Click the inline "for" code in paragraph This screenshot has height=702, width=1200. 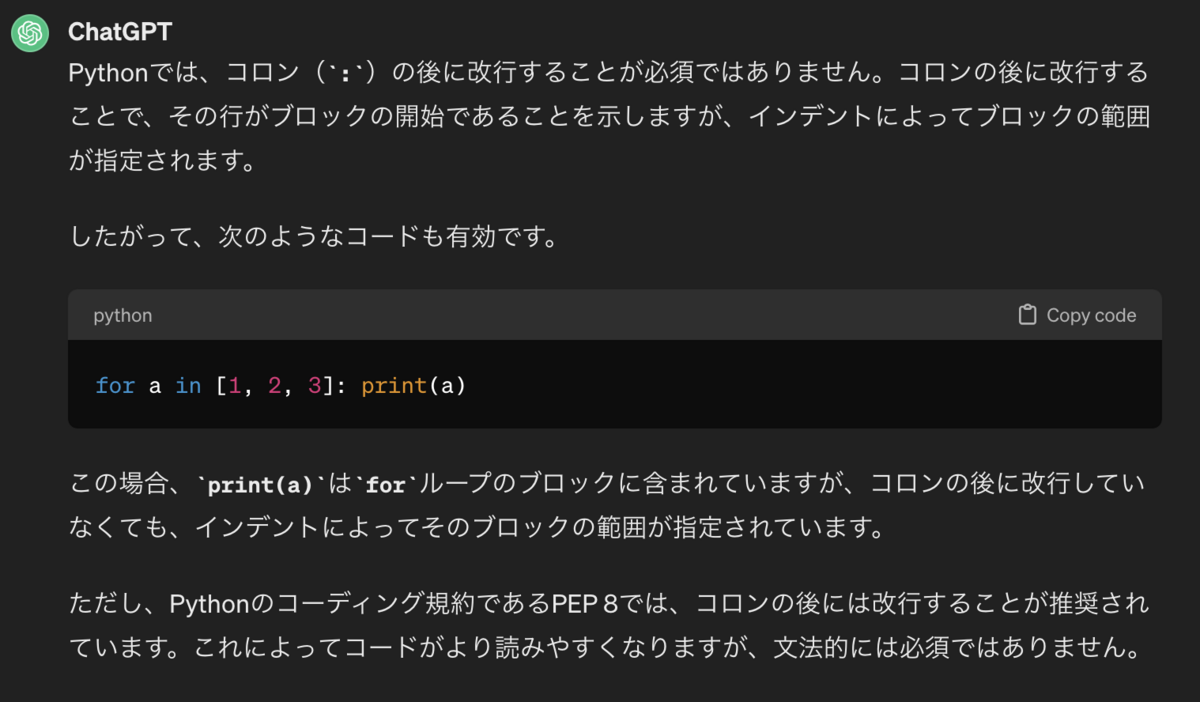(385, 485)
